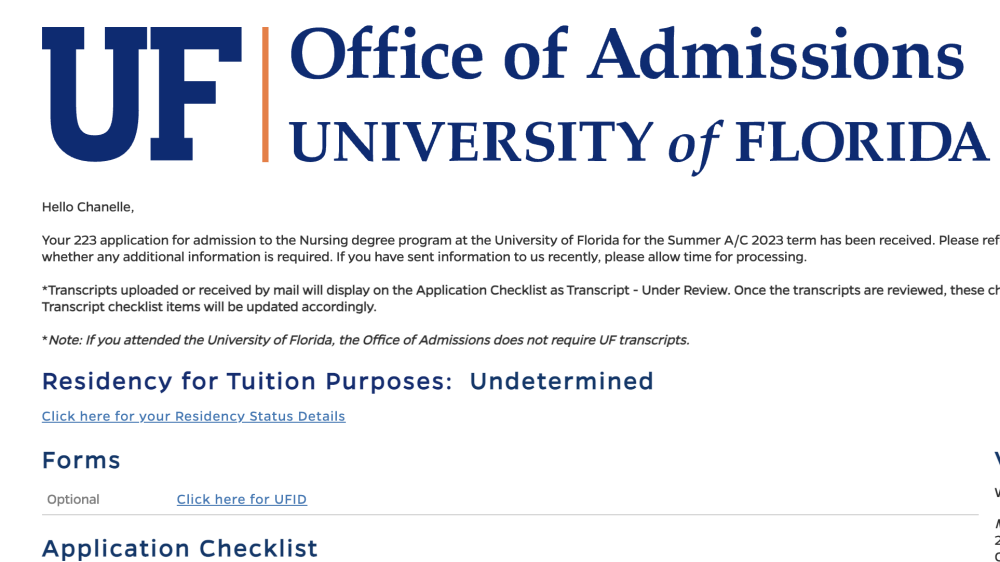Viewport: 1000px width, 562px height.
Task: Click the Optional label in Forms row
Action: coord(73,499)
